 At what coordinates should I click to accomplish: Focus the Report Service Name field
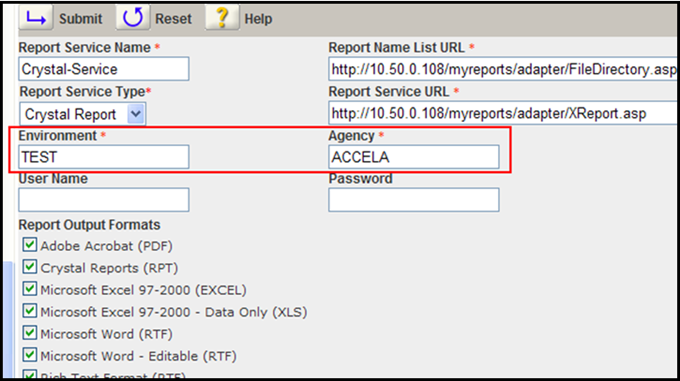pyautogui.click(x=104, y=69)
